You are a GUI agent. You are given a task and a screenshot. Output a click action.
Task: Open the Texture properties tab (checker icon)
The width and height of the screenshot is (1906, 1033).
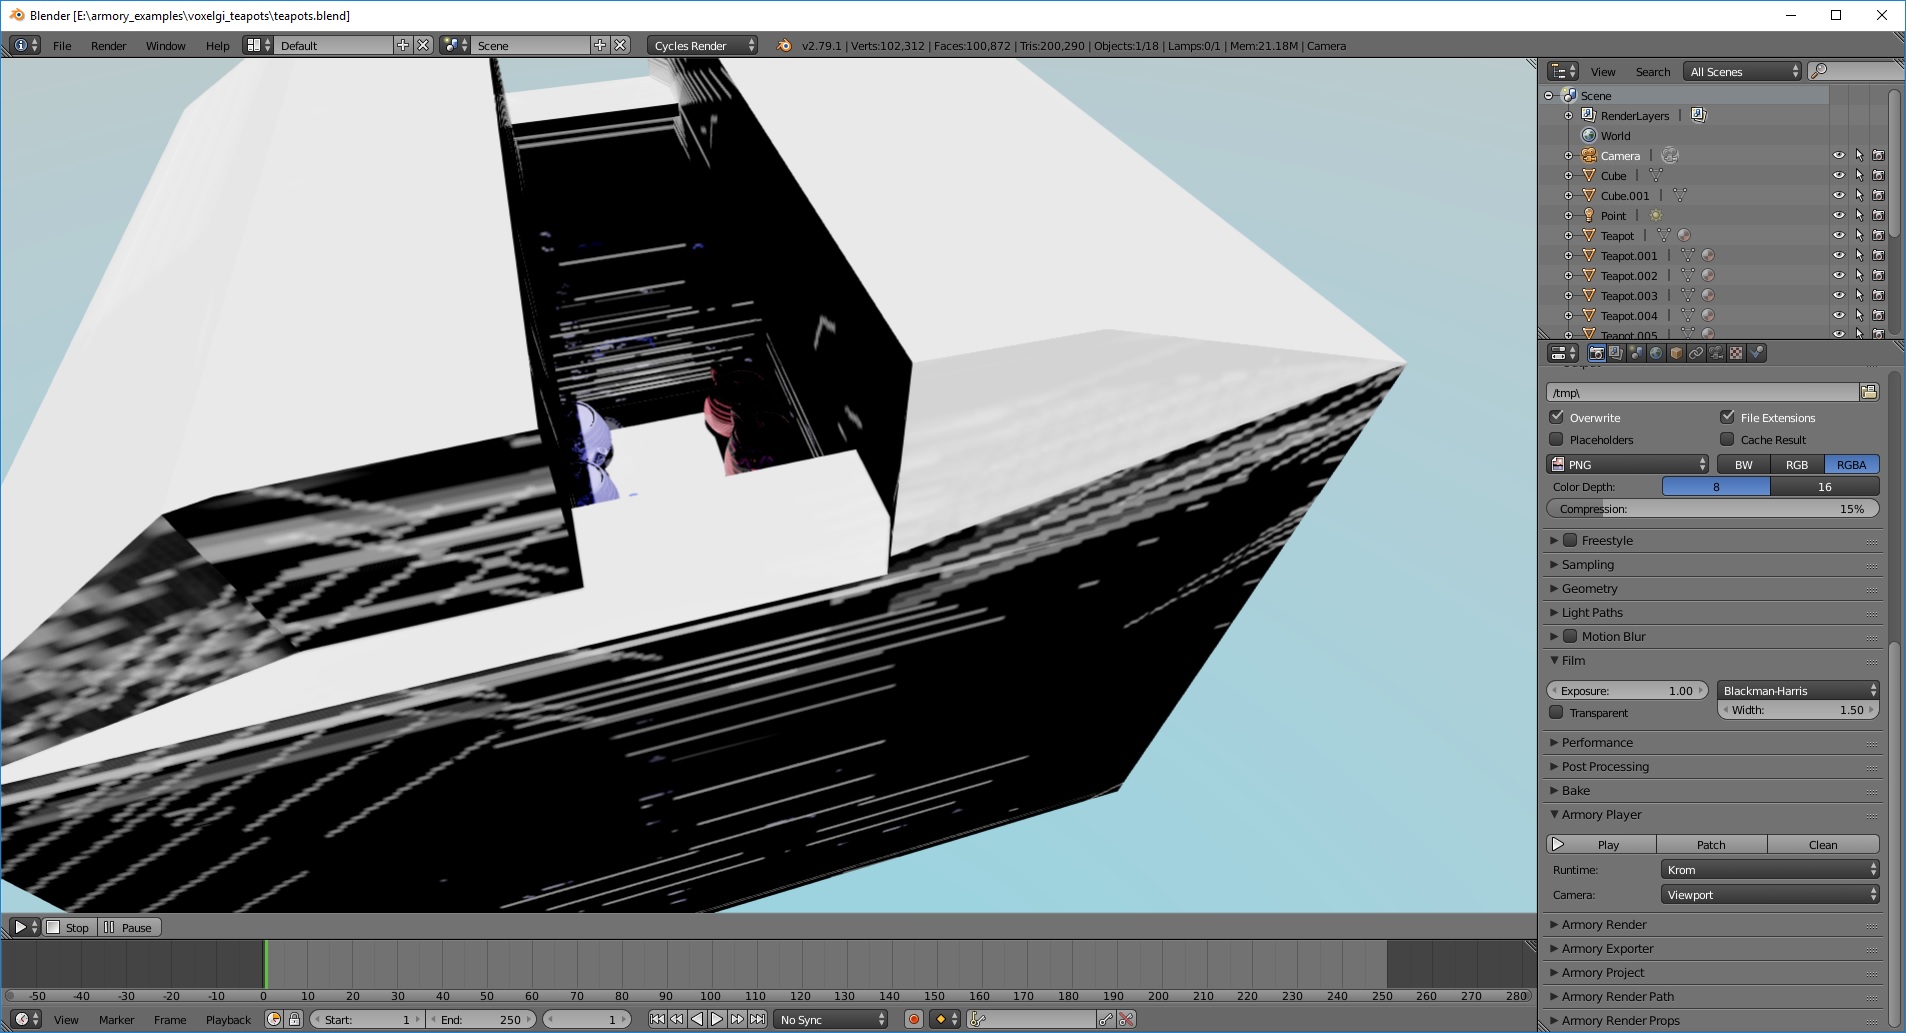(x=1736, y=353)
